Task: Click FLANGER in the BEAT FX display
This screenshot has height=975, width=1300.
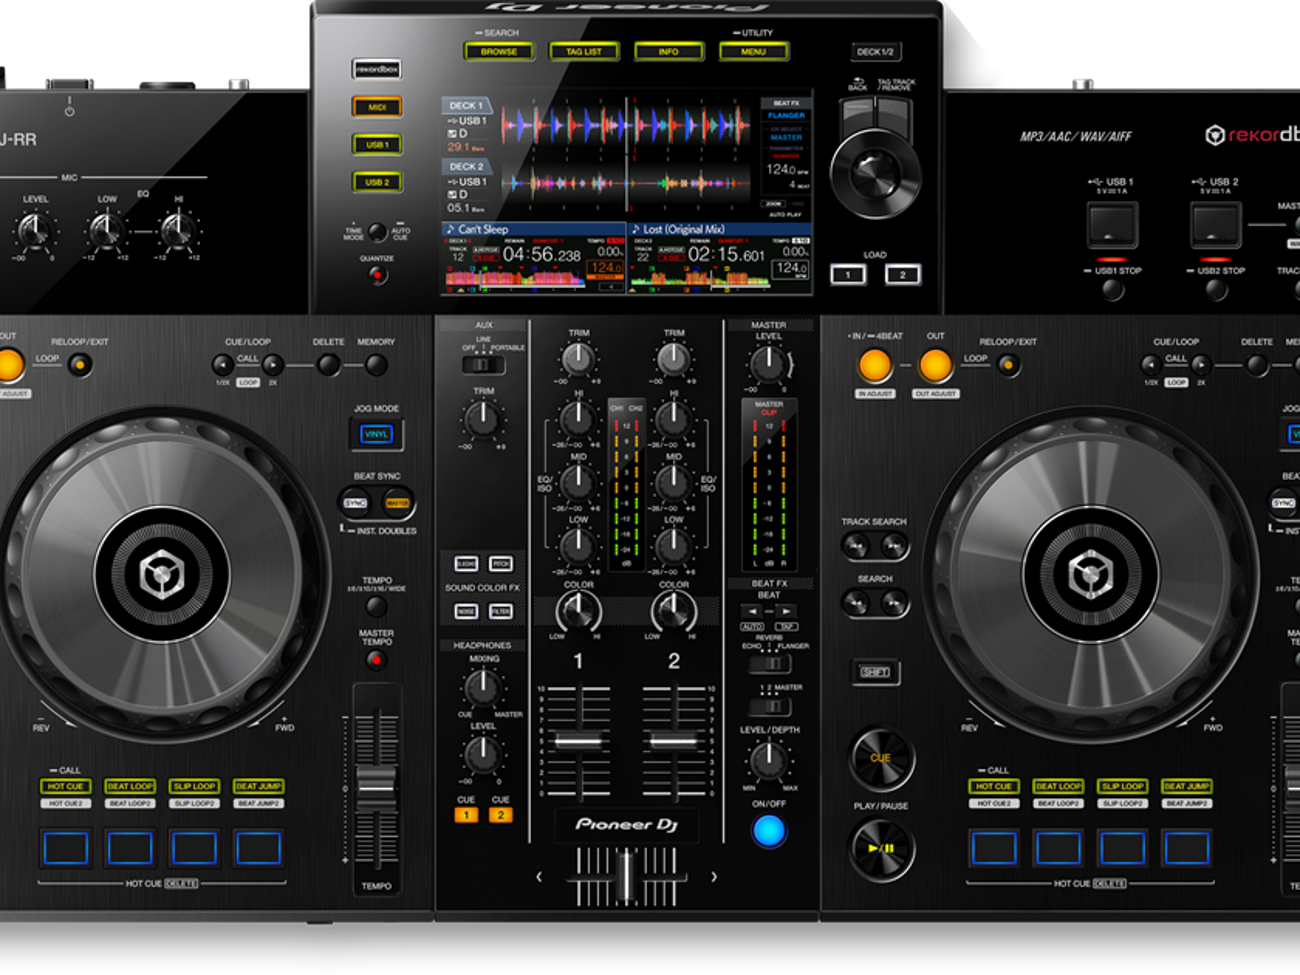Action: tap(786, 116)
